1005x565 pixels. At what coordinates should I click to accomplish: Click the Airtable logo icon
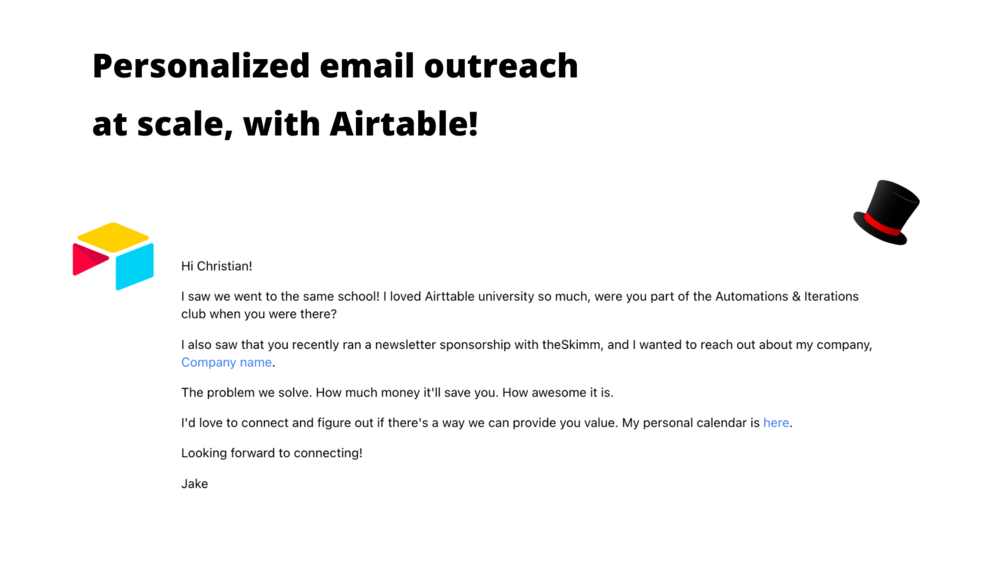(x=113, y=256)
